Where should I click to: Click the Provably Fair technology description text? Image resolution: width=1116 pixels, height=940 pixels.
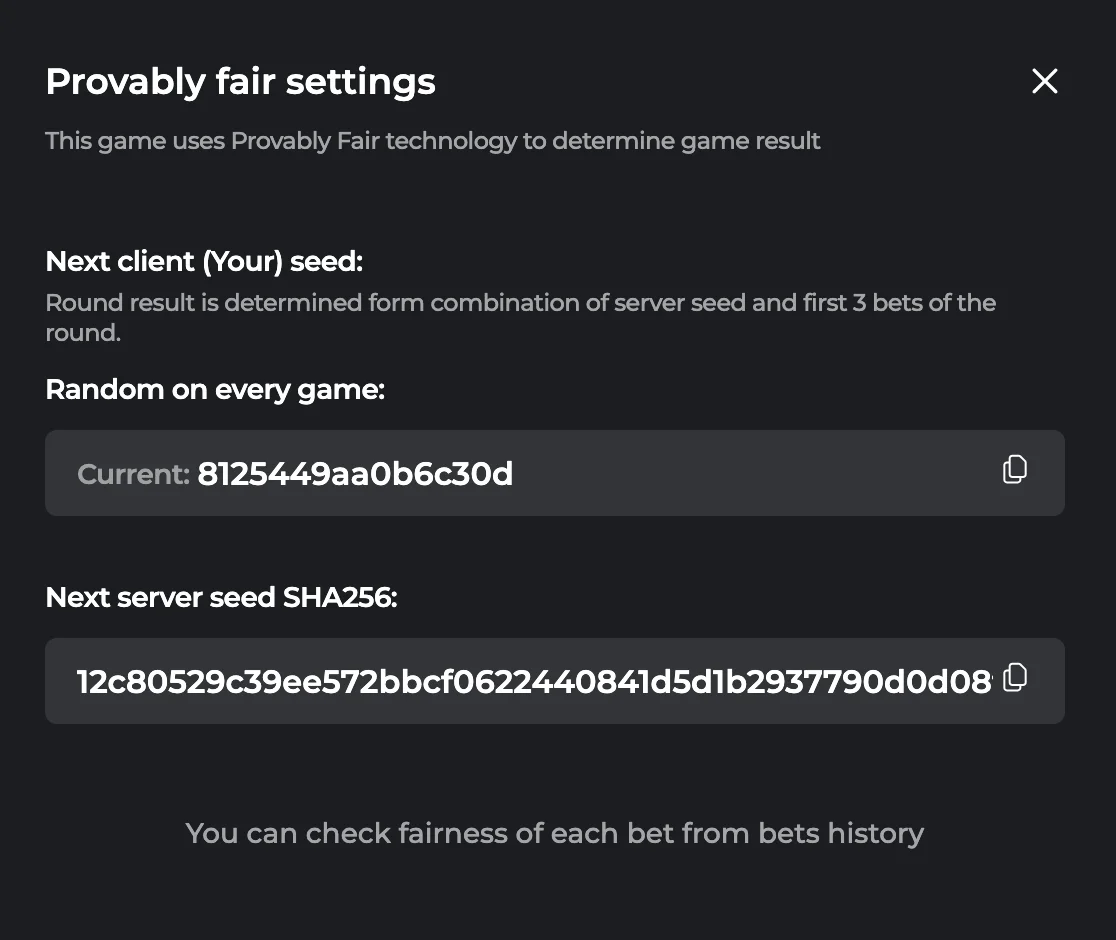click(432, 141)
